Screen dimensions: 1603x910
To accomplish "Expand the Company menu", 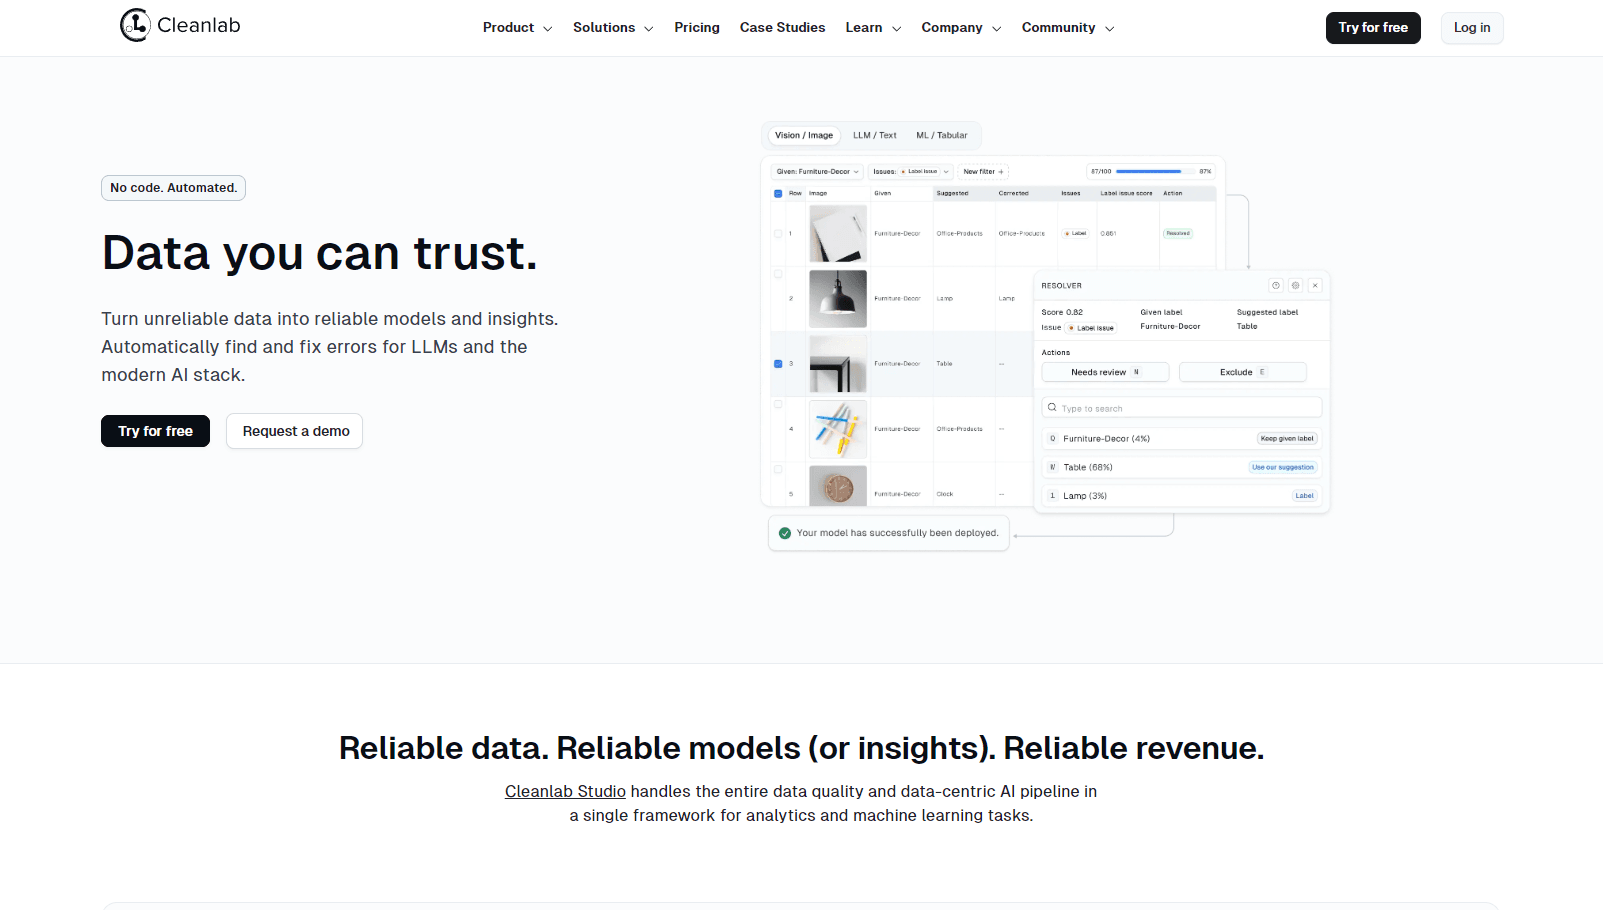I will pyautogui.click(x=961, y=28).
